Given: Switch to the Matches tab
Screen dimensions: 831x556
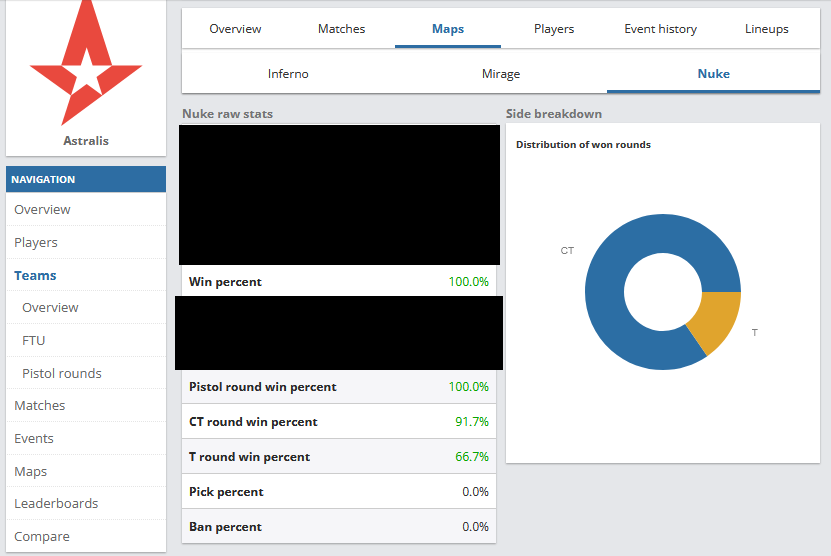Looking at the screenshot, I should tap(341, 29).
